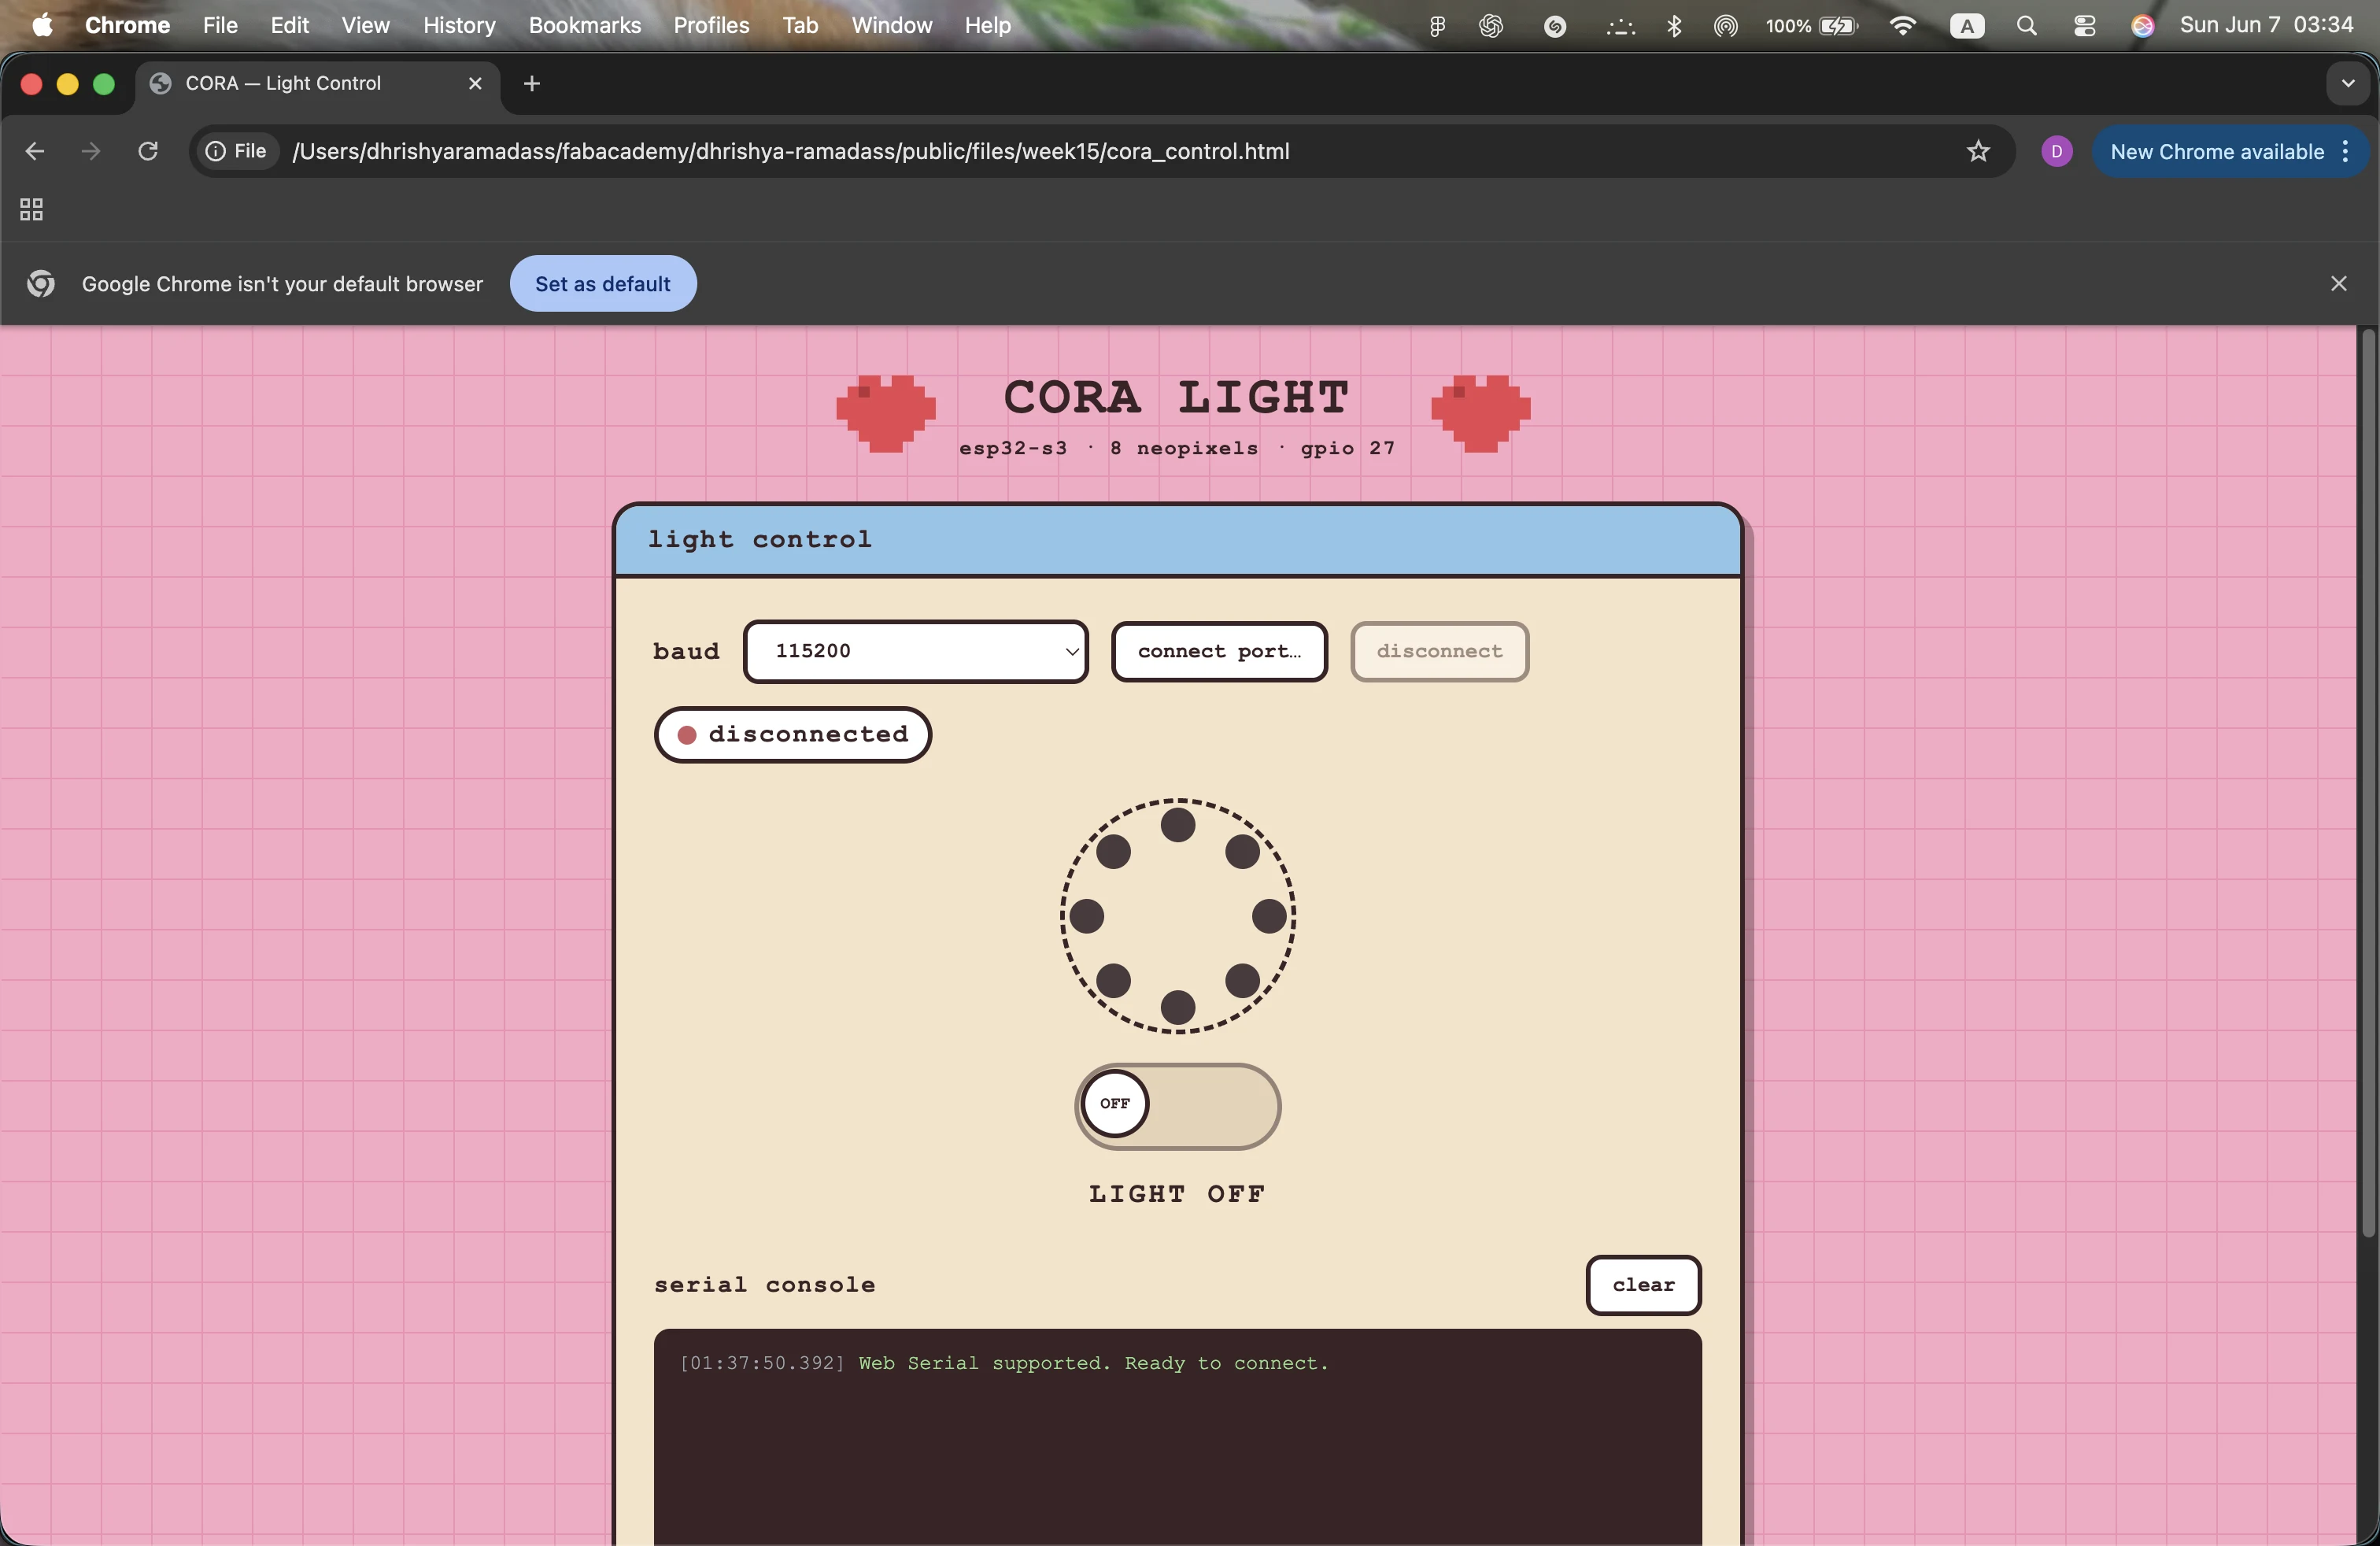Click the 'serial console' label
This screenshot has height=1546, width=2380.
[765, 1285]
